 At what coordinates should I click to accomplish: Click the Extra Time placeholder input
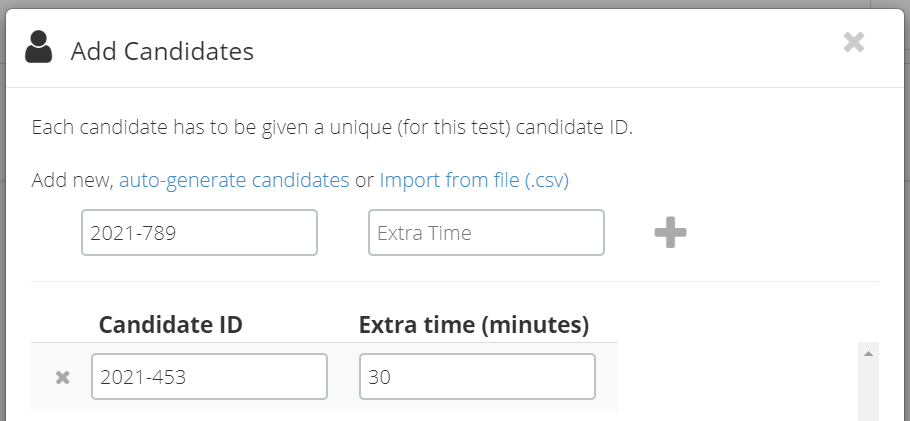coord(486,232)
